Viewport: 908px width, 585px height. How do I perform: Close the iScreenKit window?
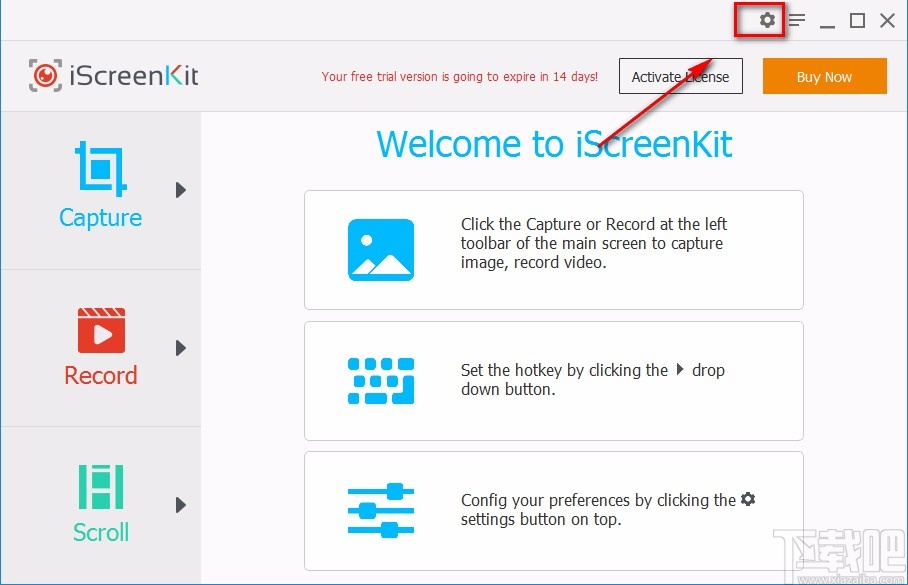[x=887, y=20]
